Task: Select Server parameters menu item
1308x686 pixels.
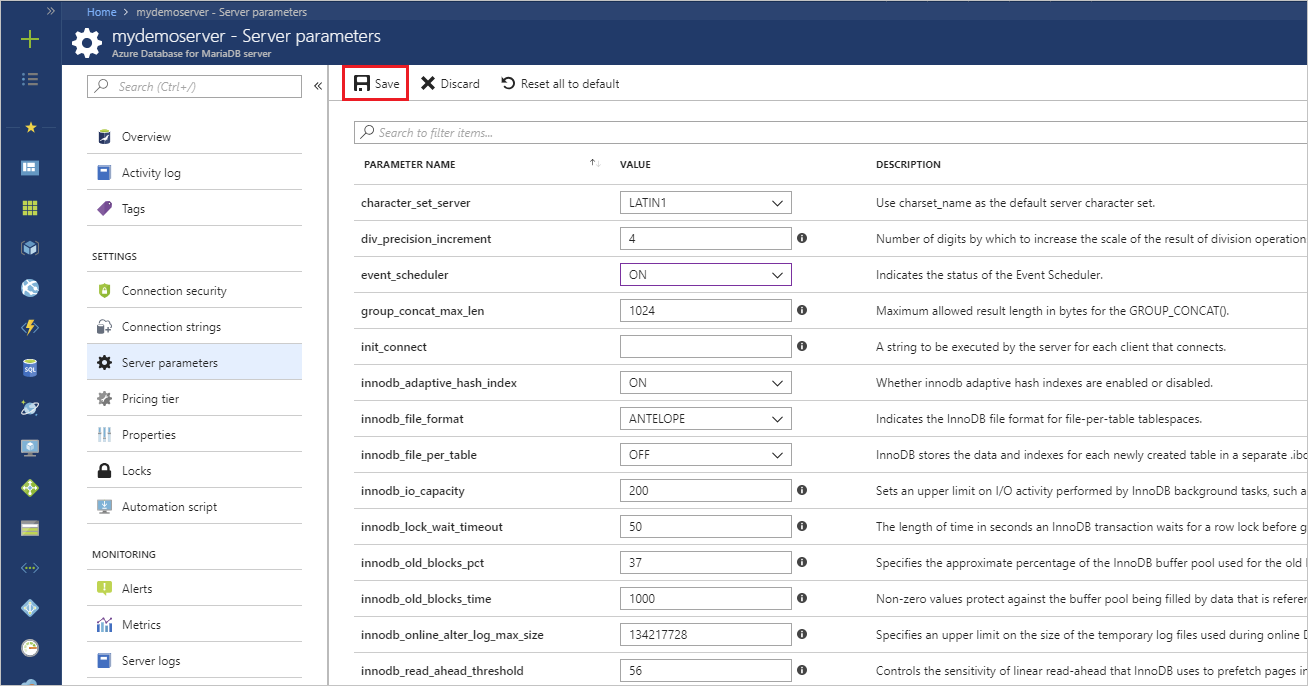Action: [x=194, y=363]
